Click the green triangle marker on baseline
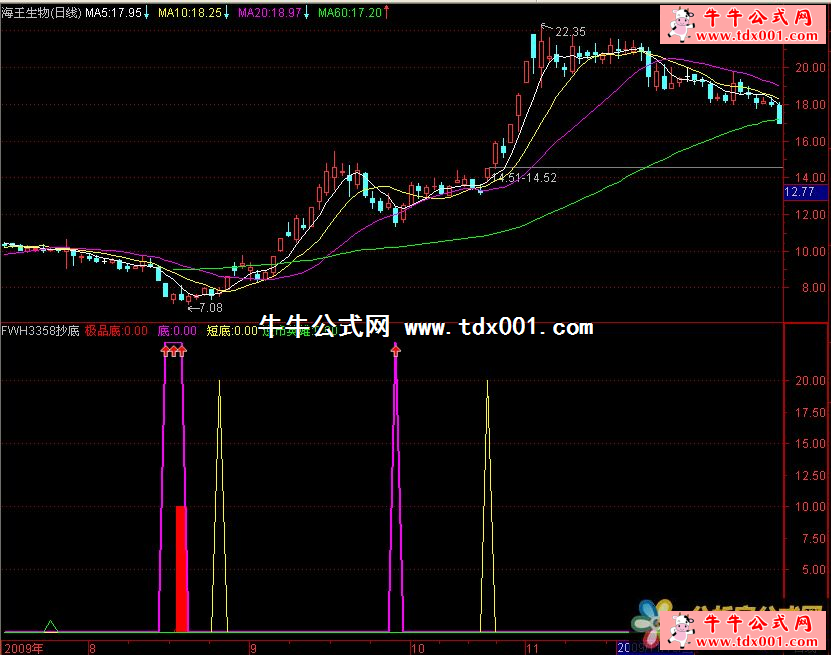This screenshot has width=831, height=655. coord(52,627)
